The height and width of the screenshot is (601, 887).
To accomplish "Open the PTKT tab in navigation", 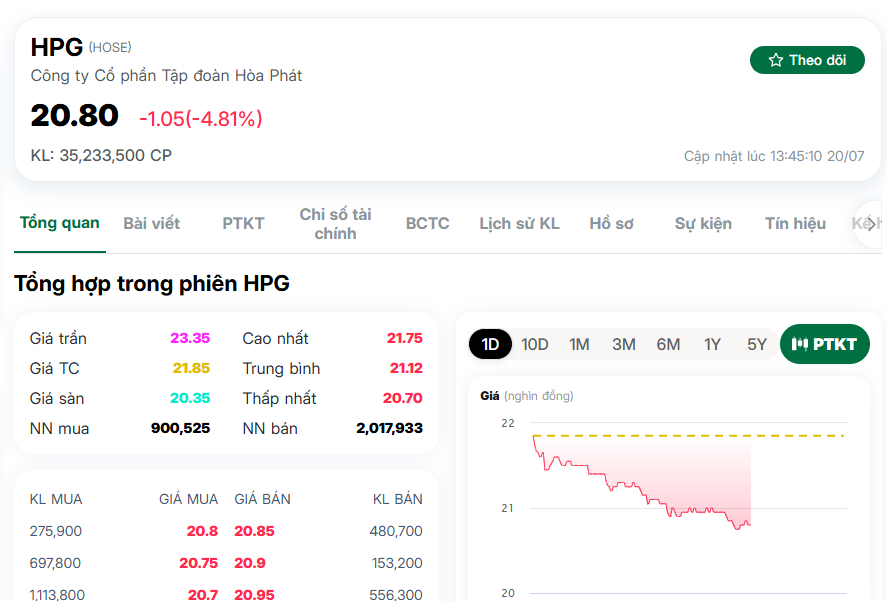I will tap(243, 224).
